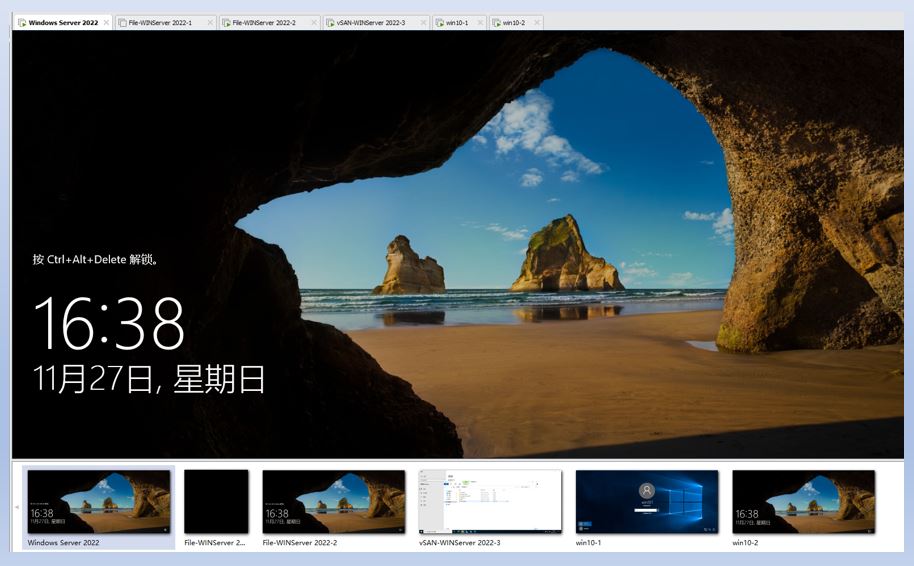The height and width of the screenshot is (566, 914).
Task: Close the vSAN-WINServer 2022-3 tab
Action: tap(423, 23)
